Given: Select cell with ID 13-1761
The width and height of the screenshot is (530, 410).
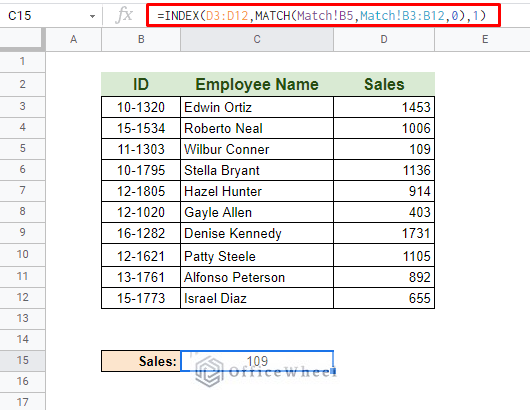Looking at the screenshot, I should (x=141, y=277).
